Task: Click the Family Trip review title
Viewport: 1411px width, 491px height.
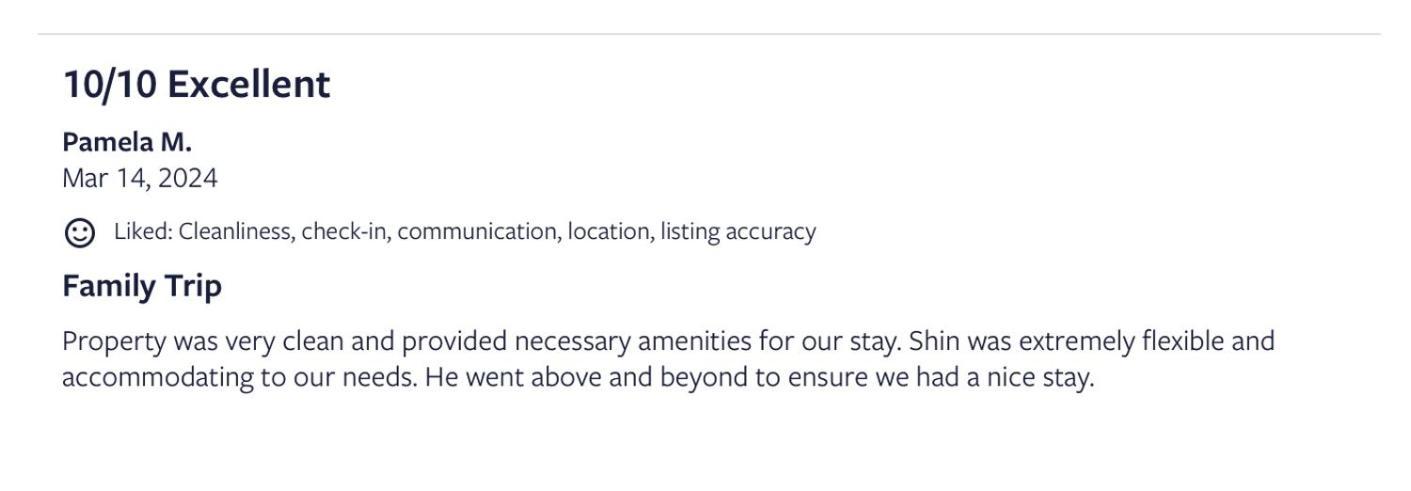Action: pos(142,286)
